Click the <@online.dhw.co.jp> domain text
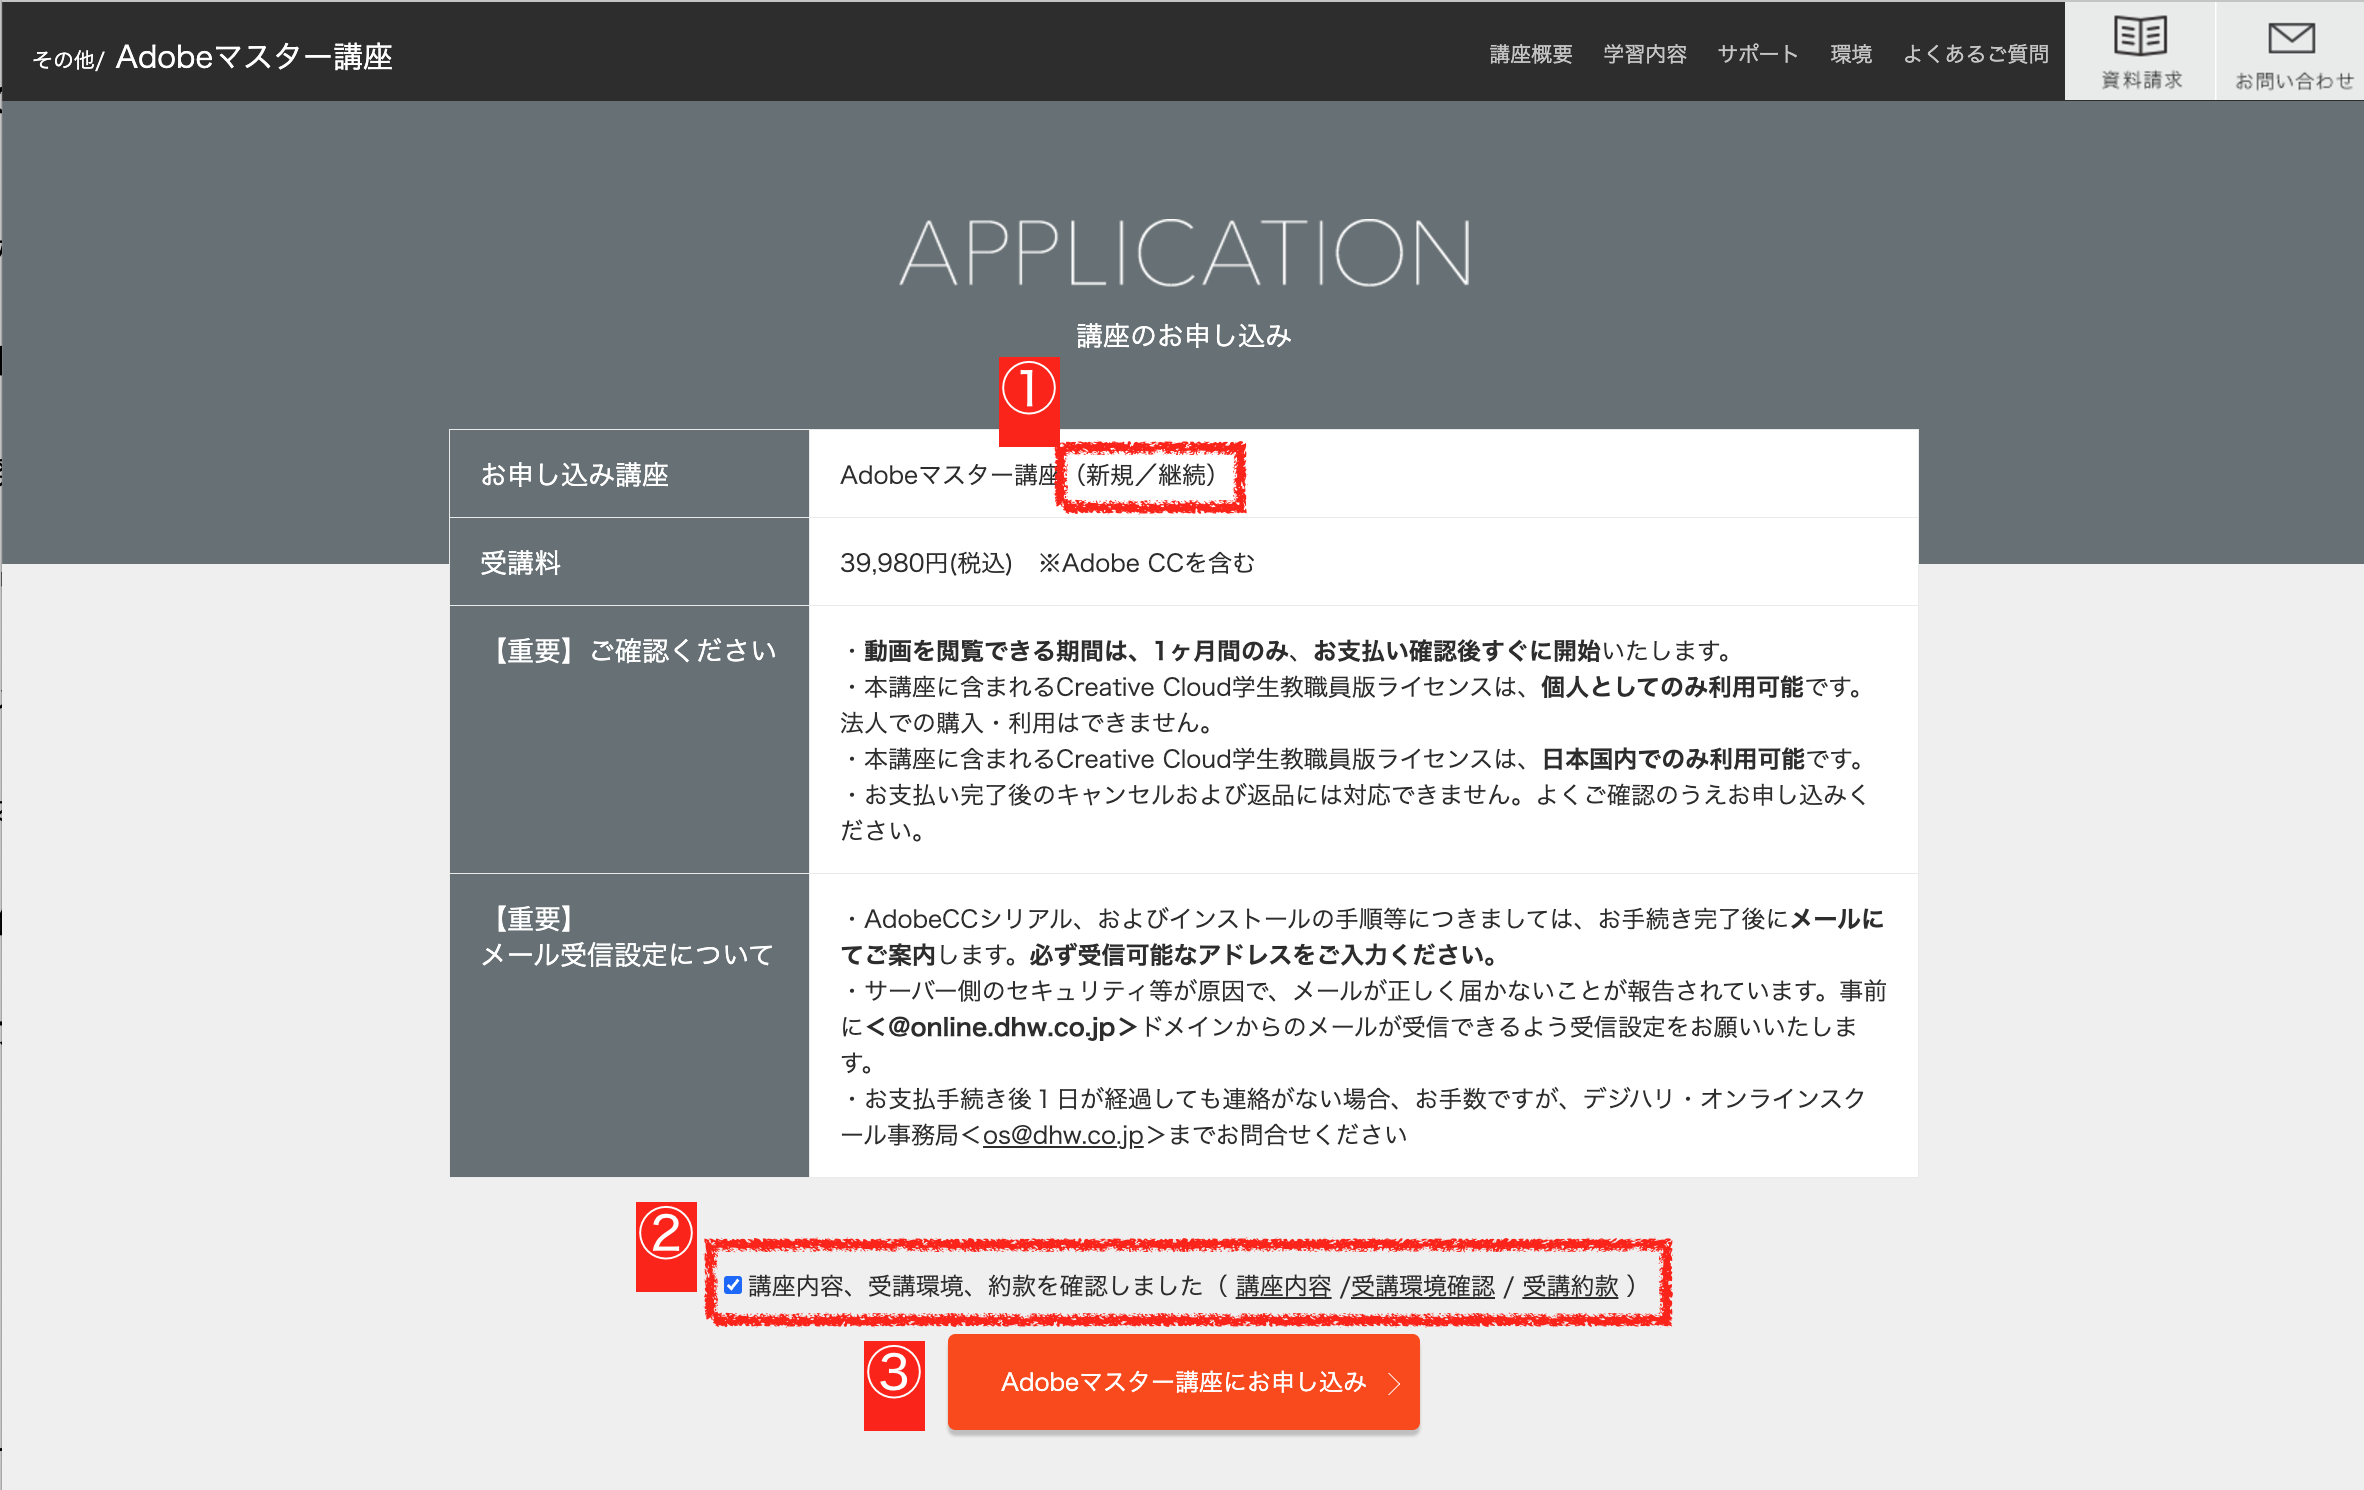The height and width of the screenshot is (1490, 2364). 1001,1027
